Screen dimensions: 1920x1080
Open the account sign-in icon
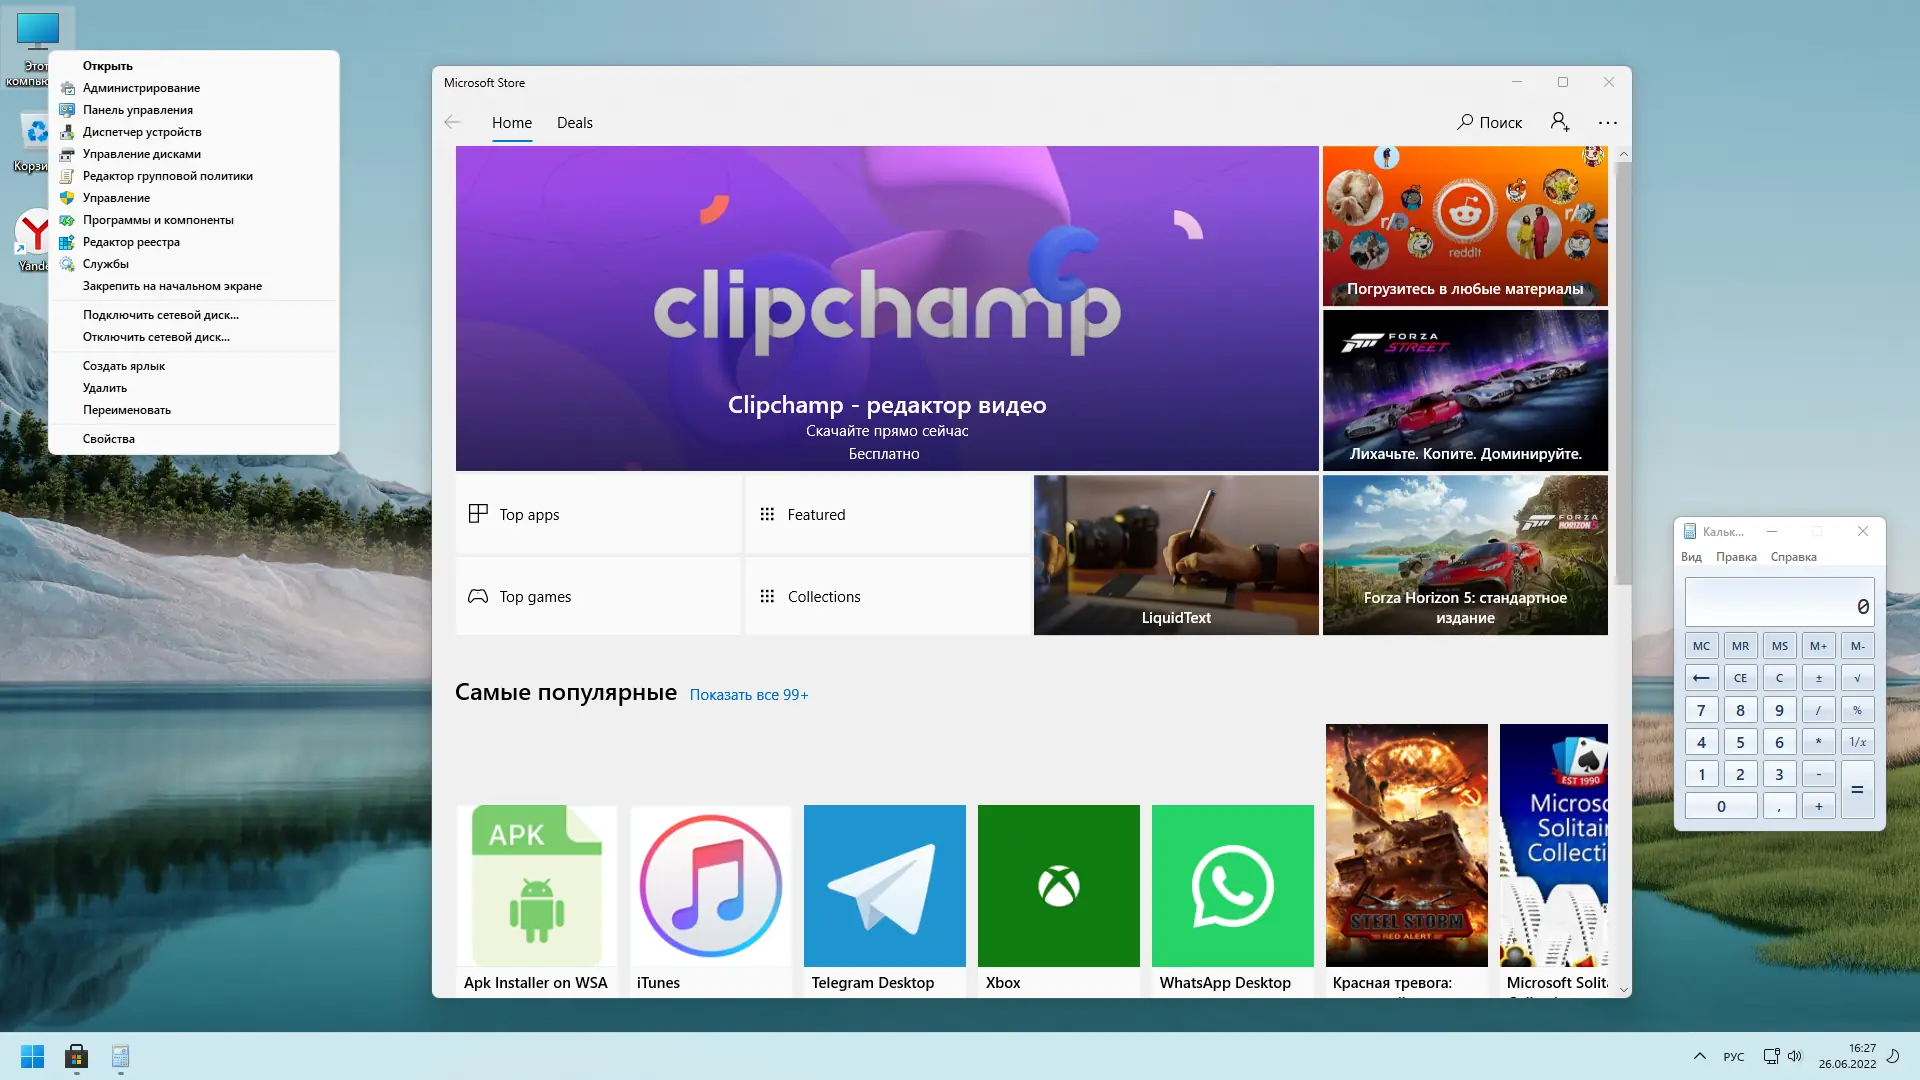click(1559, 122)
